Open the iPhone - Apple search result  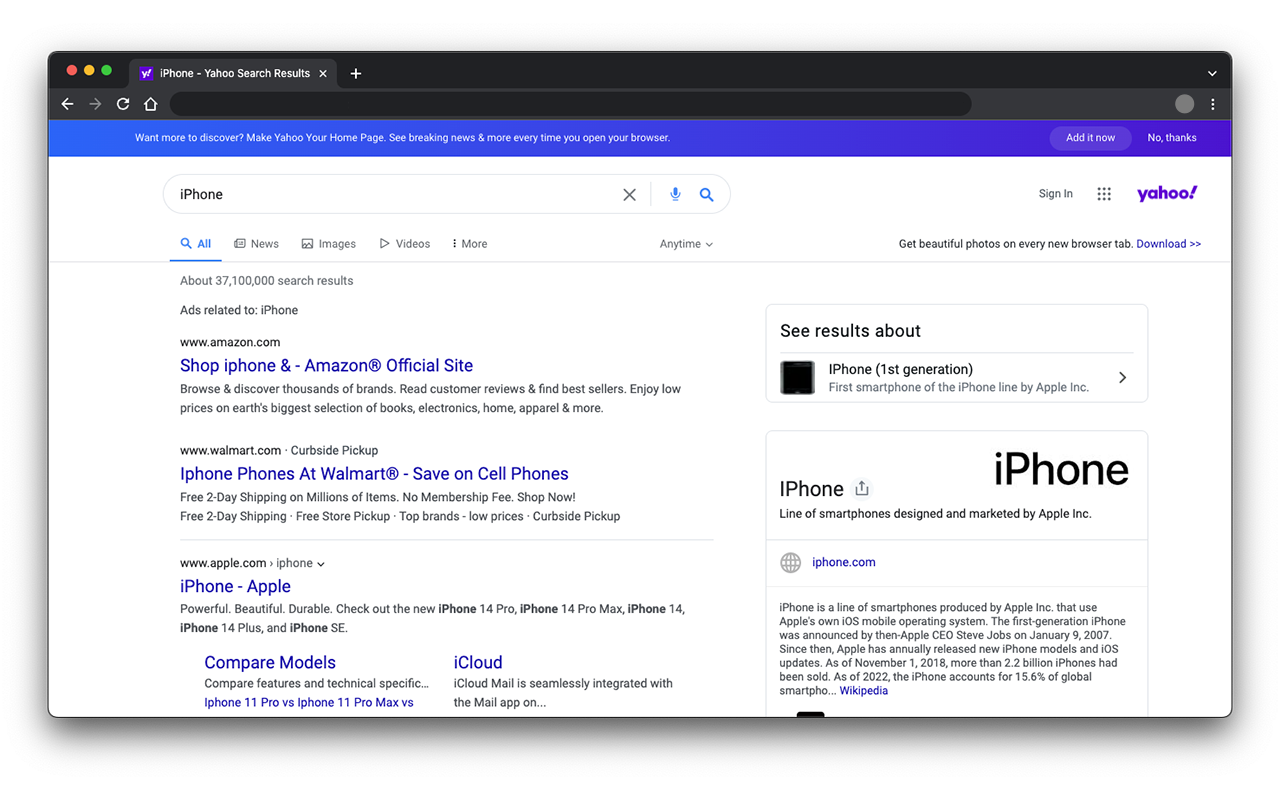[x=235, y=587]
